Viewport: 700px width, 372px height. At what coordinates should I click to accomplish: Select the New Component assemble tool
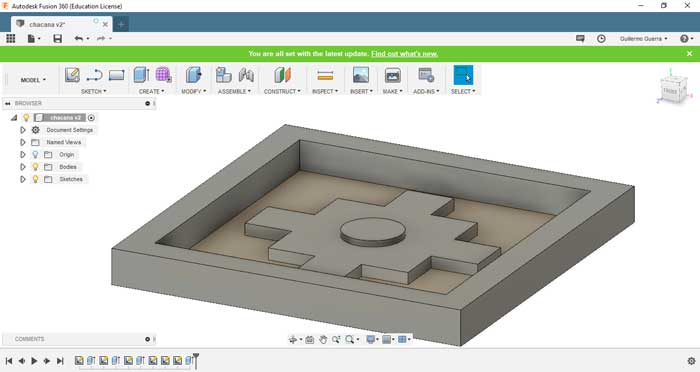224,75
